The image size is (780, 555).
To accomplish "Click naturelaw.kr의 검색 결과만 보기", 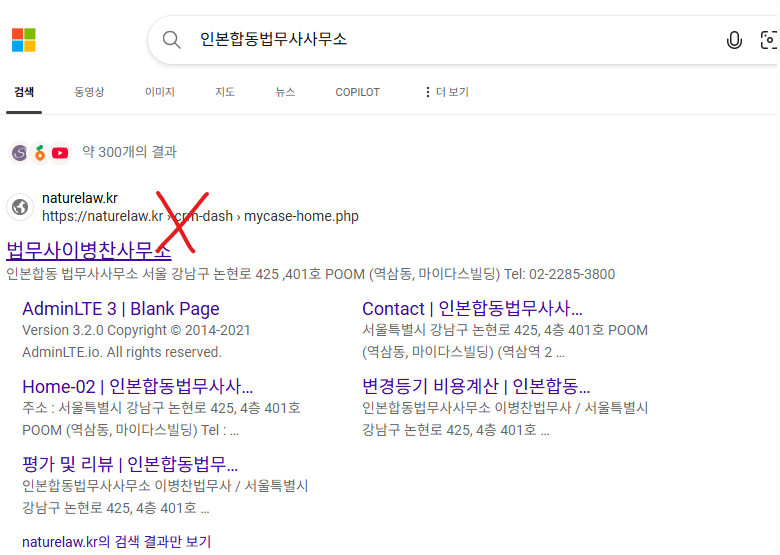I will point(116,542).
